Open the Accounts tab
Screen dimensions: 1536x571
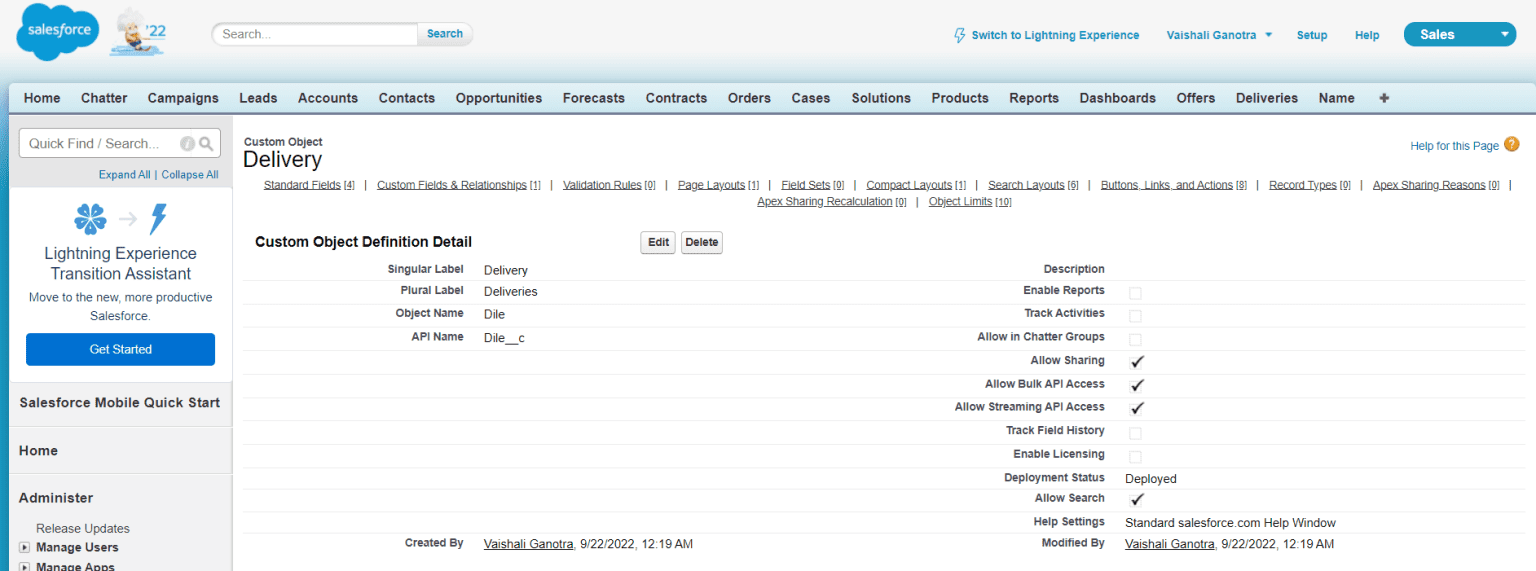coord(328,98)
